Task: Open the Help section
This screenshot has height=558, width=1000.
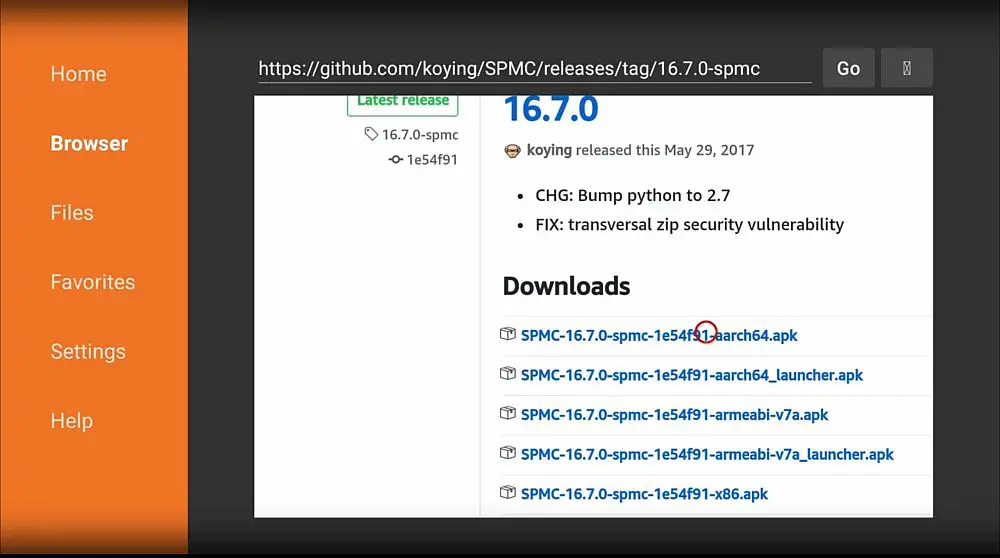Action: 71,422
